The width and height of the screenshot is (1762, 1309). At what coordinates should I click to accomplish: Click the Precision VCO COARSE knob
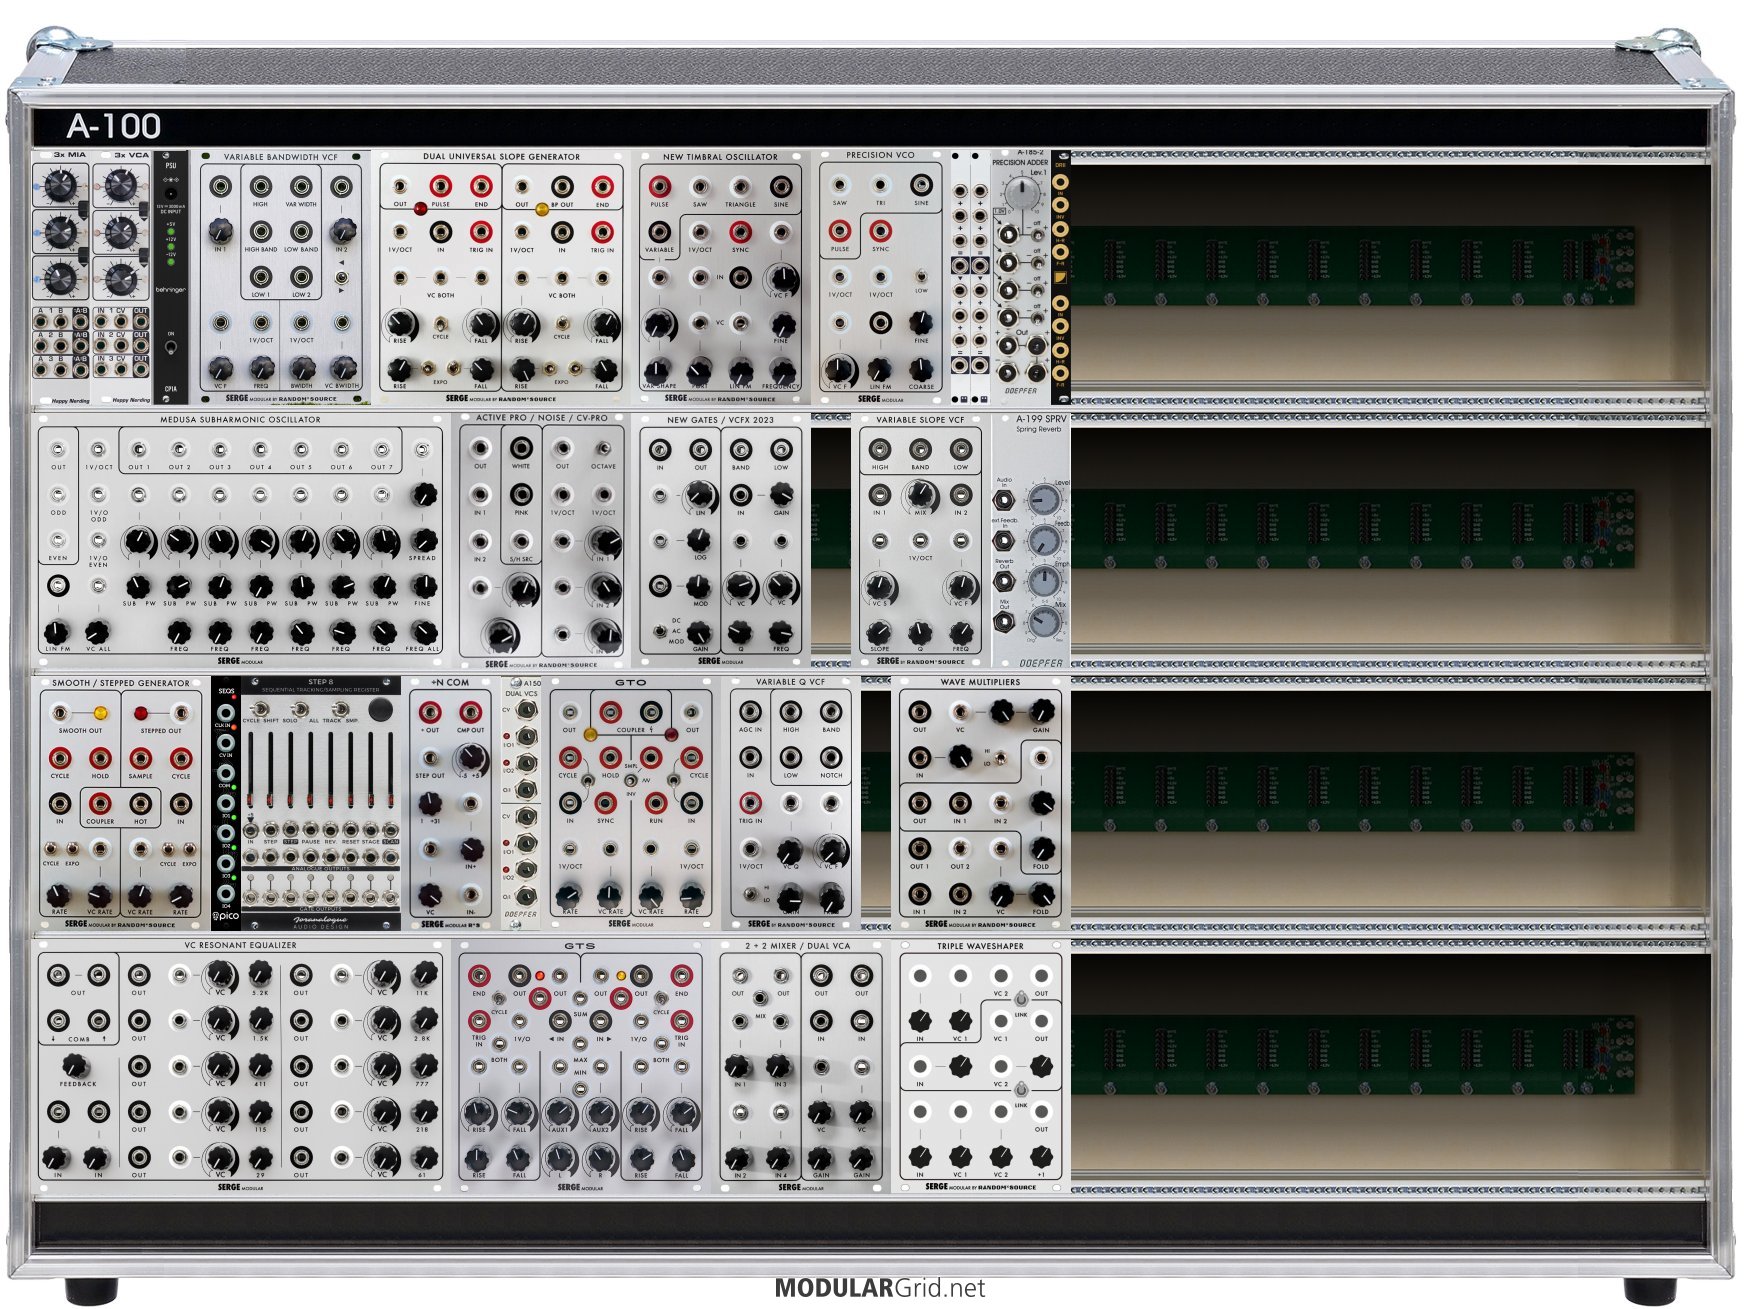click(x=921, y=368)
